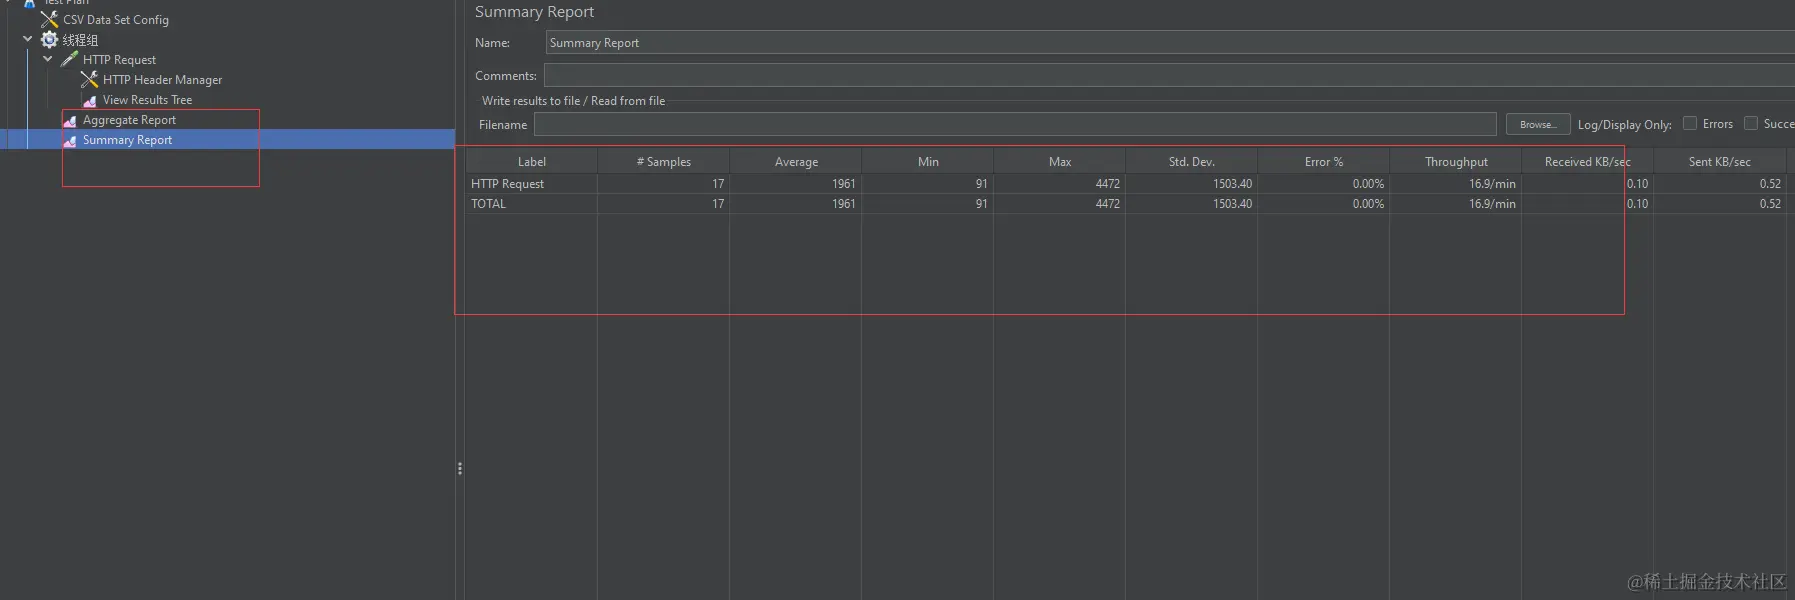Sort by Throughput column header
Viewport: 1795px width, 600px height.
[x=1456, y=161]
